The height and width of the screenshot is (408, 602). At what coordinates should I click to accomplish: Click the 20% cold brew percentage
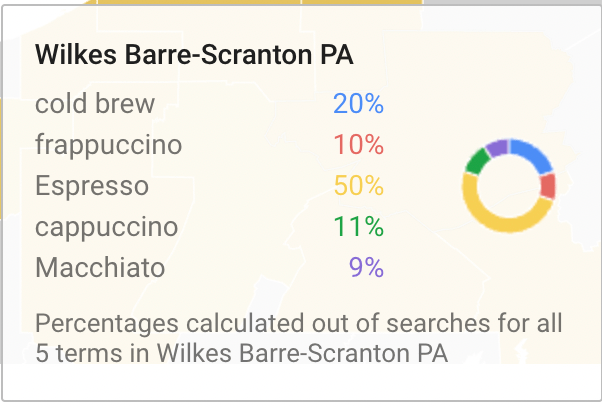click(359, 104)
